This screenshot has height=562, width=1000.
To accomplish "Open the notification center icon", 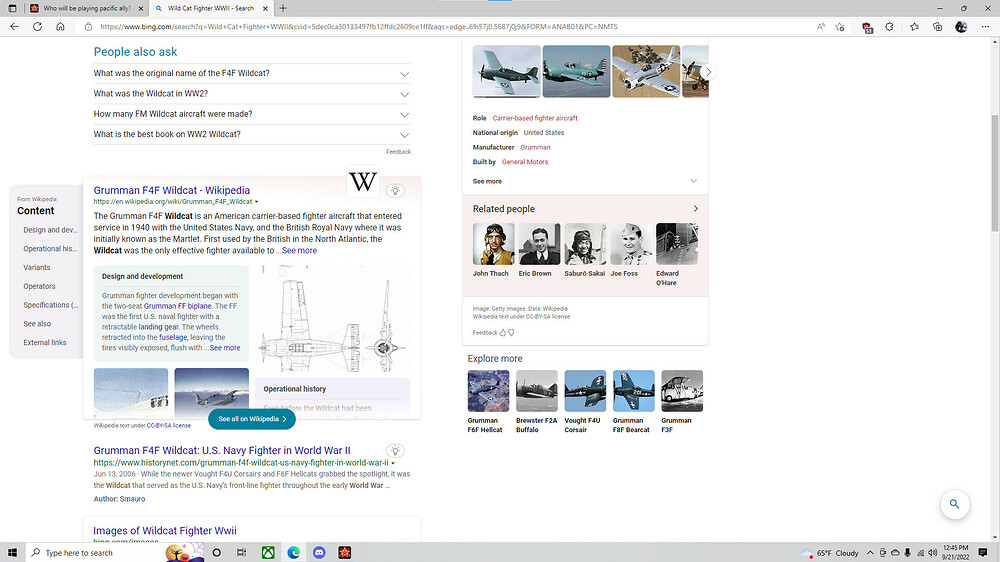I will coord(983,552).
